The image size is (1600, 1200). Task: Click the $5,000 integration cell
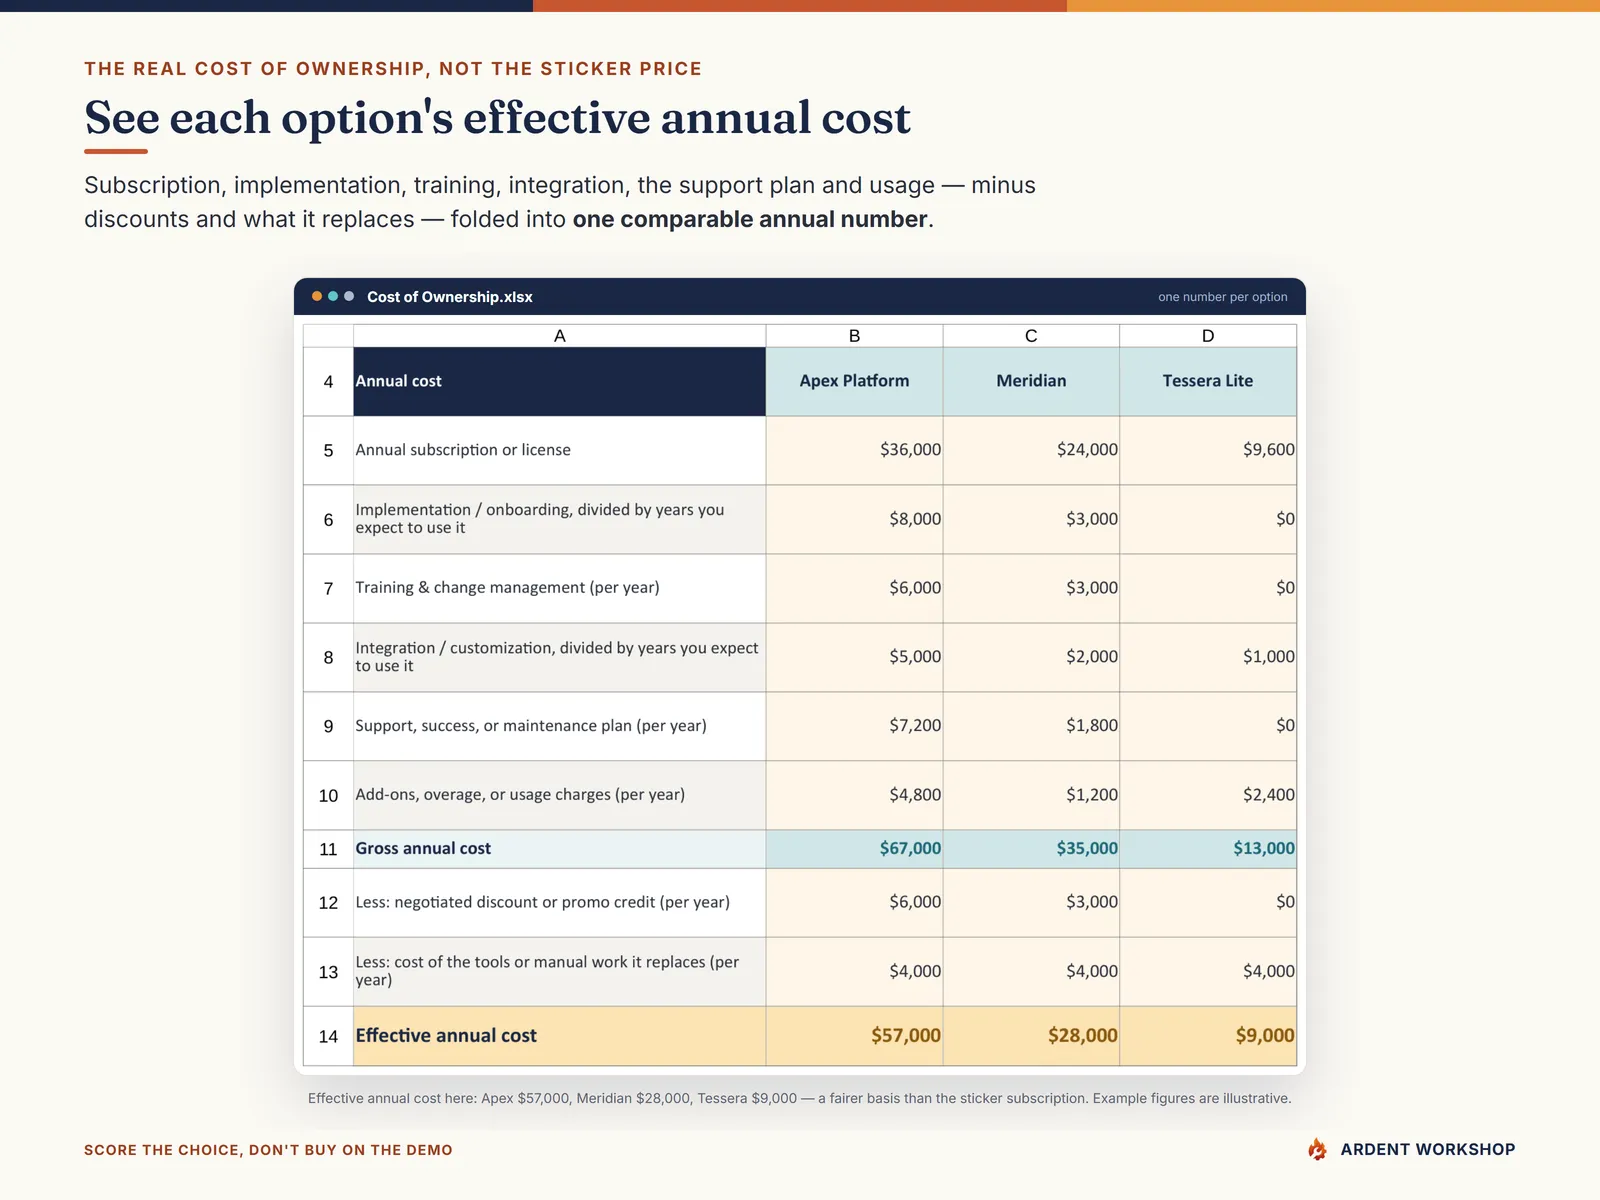tap(854, 657)
